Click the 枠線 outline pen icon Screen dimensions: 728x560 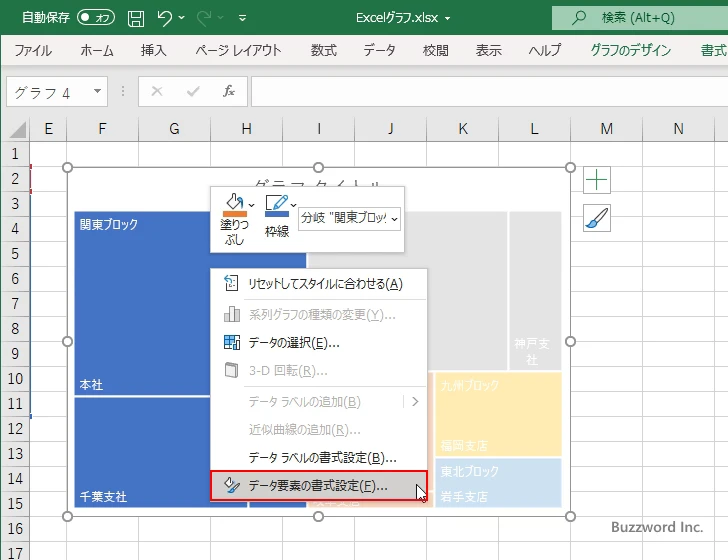(277, 205)
